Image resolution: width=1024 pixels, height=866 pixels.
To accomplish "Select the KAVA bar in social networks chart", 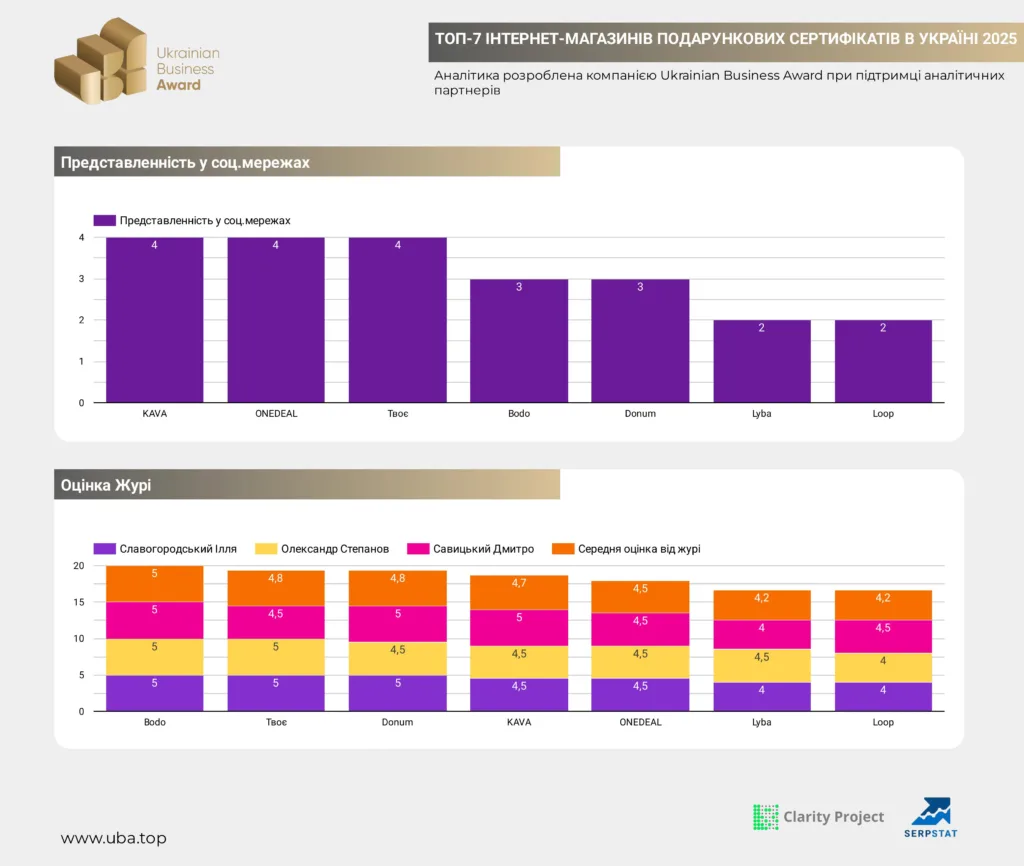I will point(155,320).
